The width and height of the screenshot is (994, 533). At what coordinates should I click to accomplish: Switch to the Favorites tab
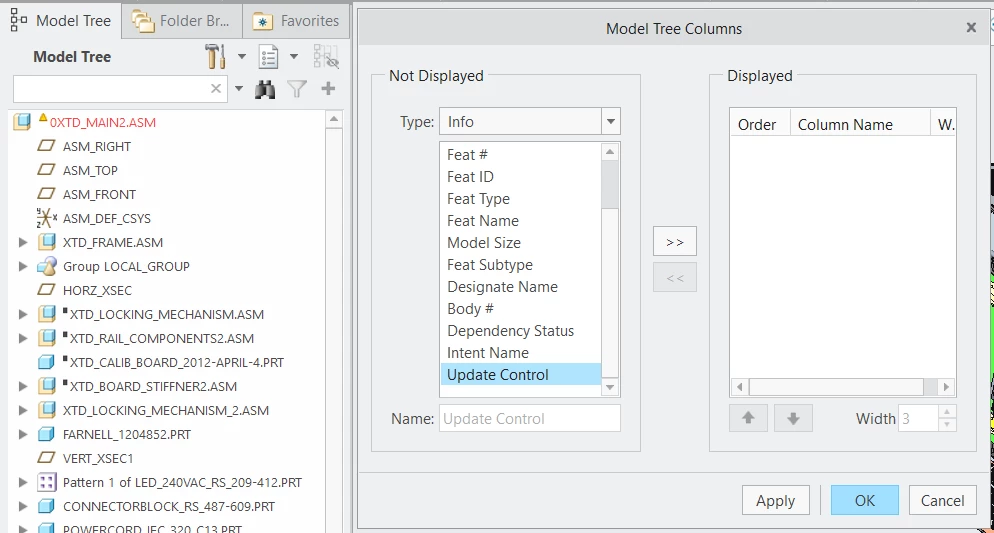[297, 21]
